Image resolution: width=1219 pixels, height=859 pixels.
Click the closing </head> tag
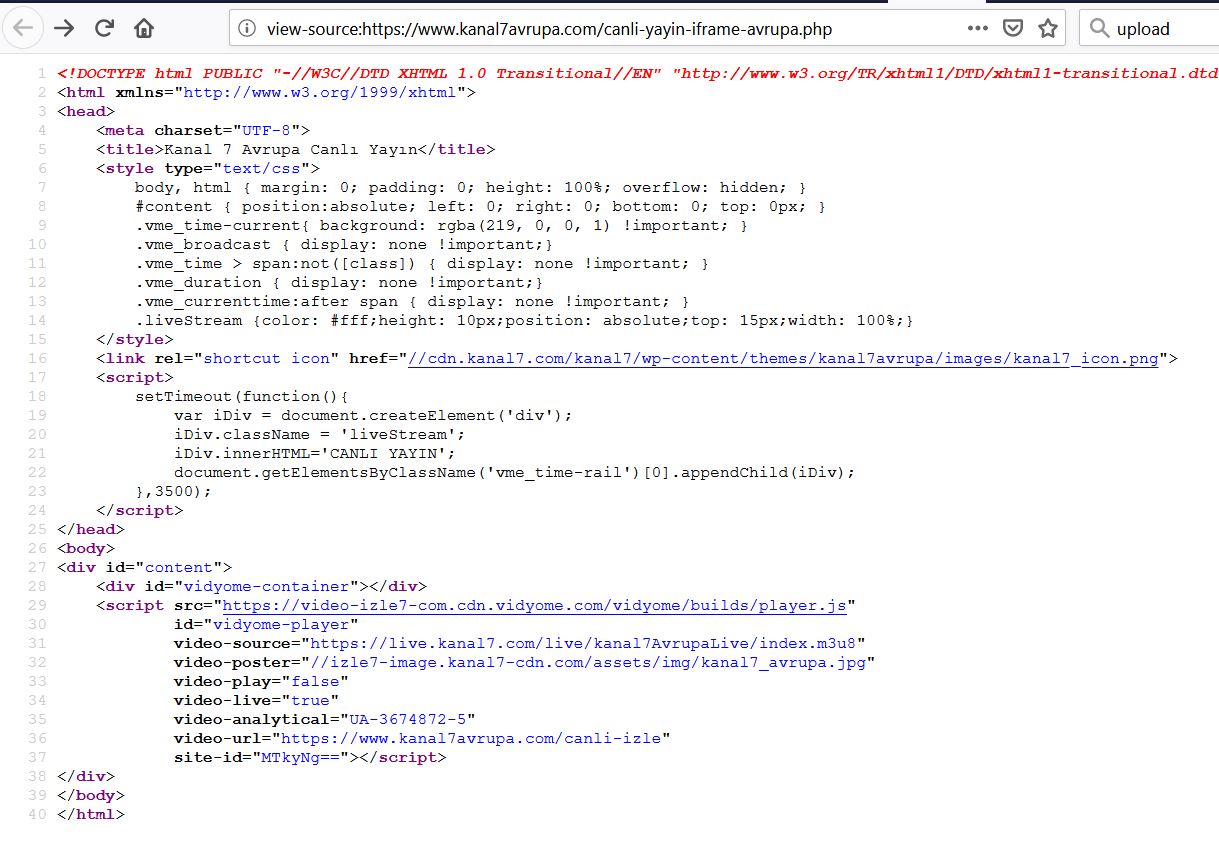(x=91, y=529)
